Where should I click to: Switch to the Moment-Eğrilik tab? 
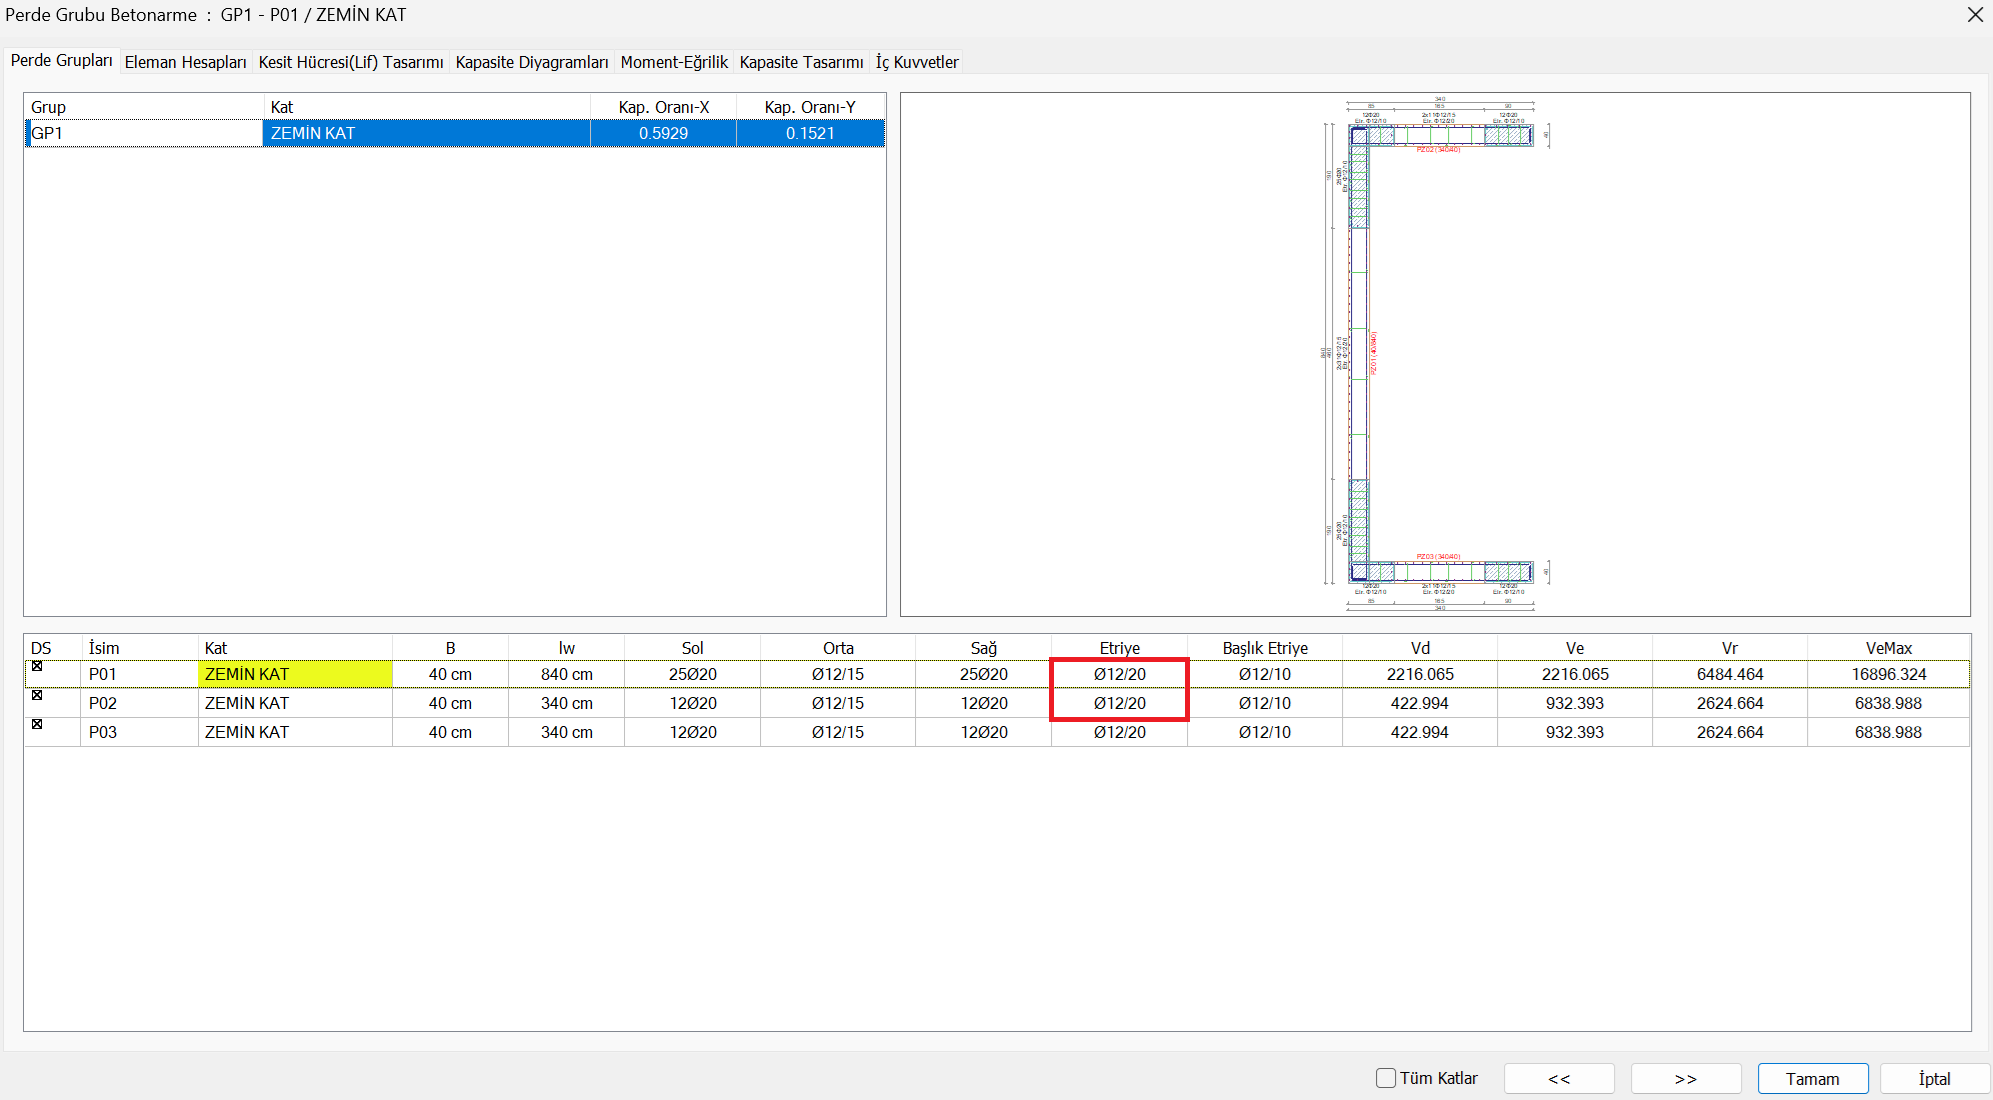click(673, 62)
